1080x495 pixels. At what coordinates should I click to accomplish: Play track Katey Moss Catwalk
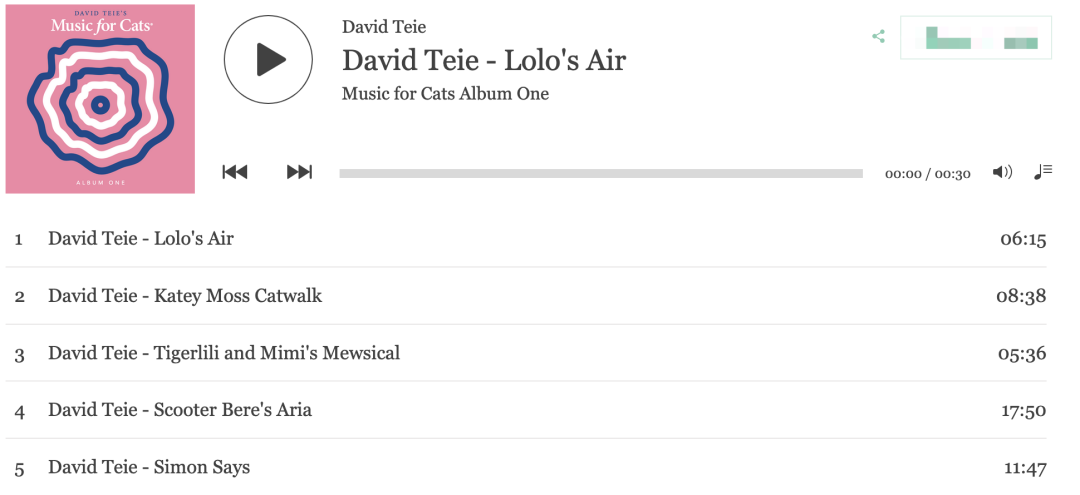[185, 296]
